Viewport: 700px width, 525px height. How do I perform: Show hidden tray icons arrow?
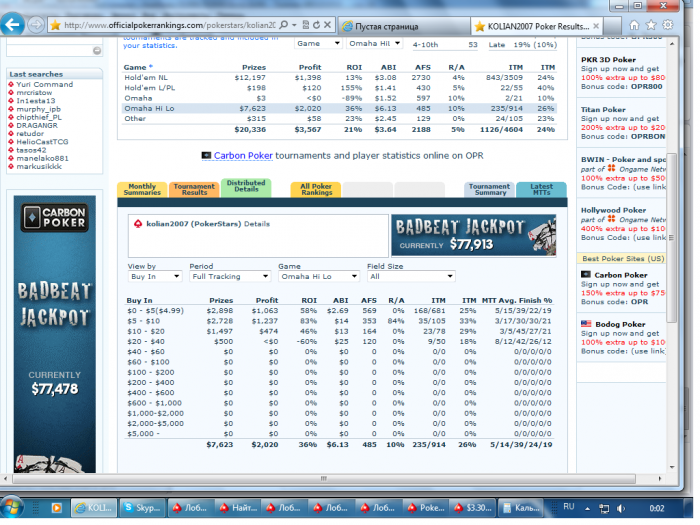point(588,508)
